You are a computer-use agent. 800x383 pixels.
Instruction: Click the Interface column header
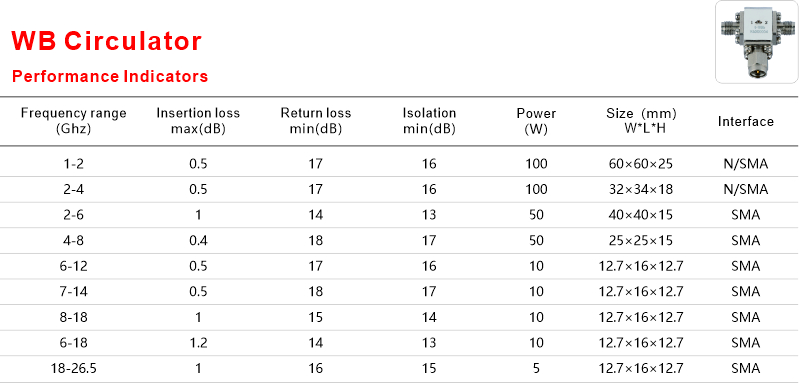coord(745,121)
